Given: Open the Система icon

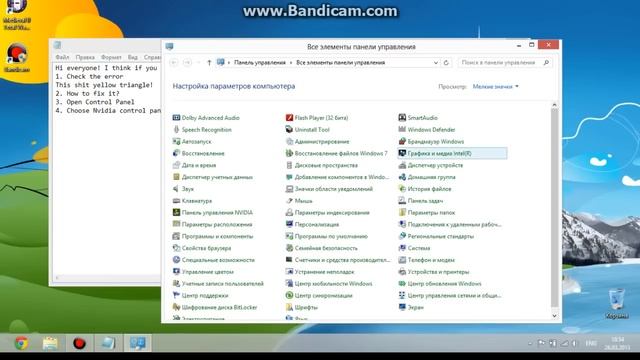Looking at the screenshot, I should (402, 248).
